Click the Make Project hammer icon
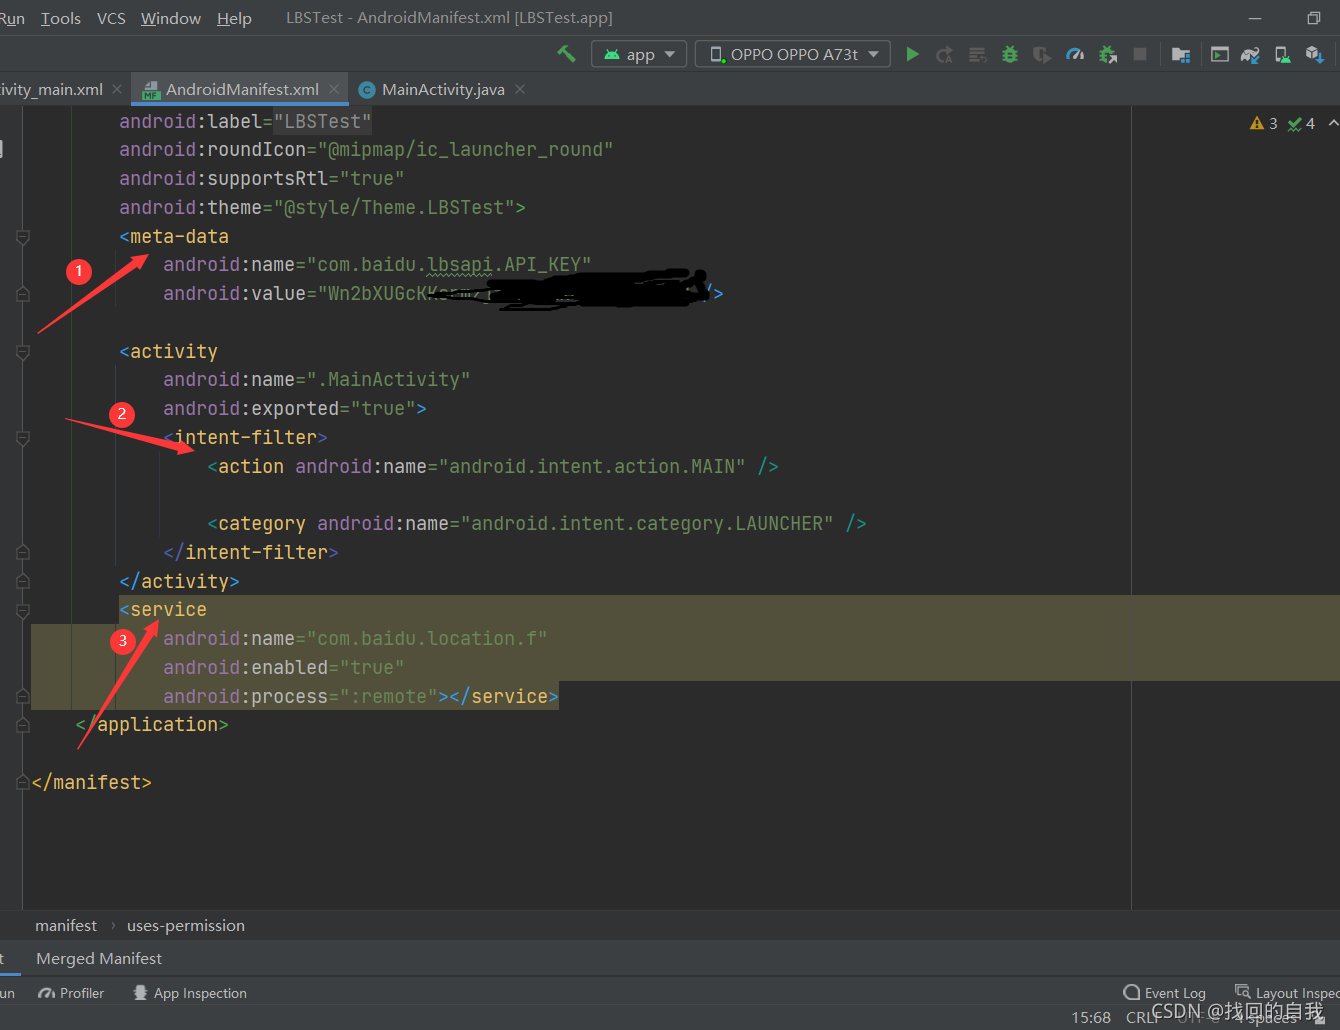The image size is (1340, 1030). click(566, 54)
